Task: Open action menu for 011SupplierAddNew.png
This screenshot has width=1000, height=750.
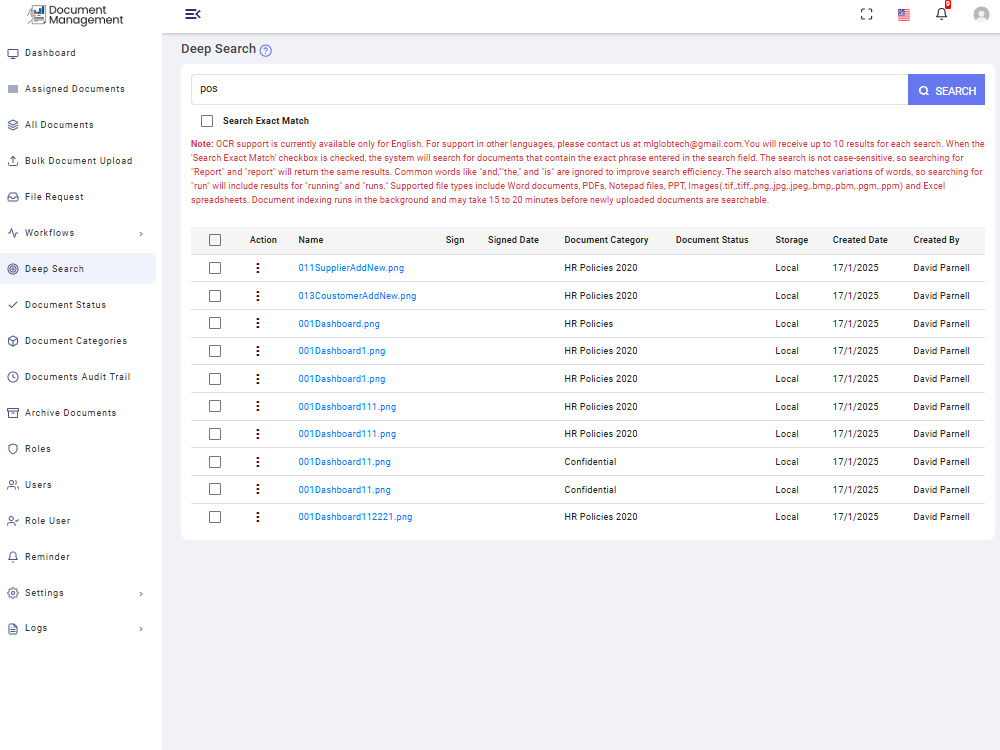Action: coord(258,268)
